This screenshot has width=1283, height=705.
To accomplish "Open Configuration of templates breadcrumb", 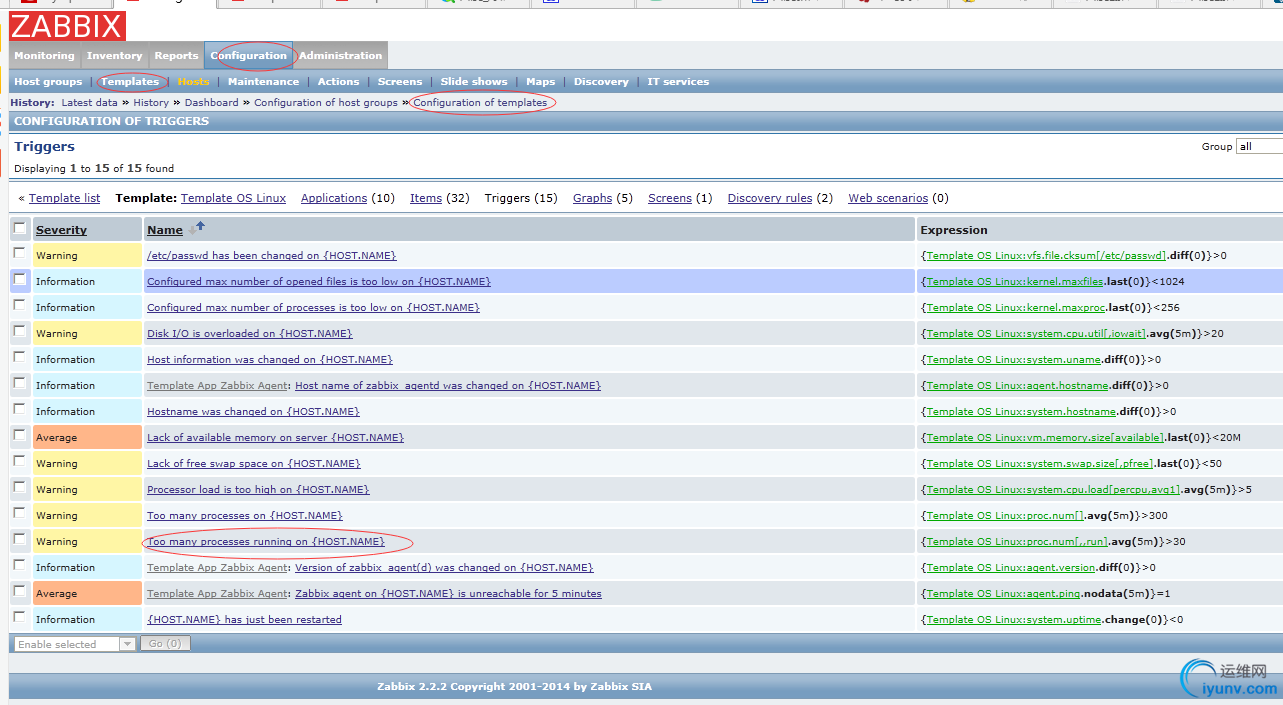I will coord(480,102).
